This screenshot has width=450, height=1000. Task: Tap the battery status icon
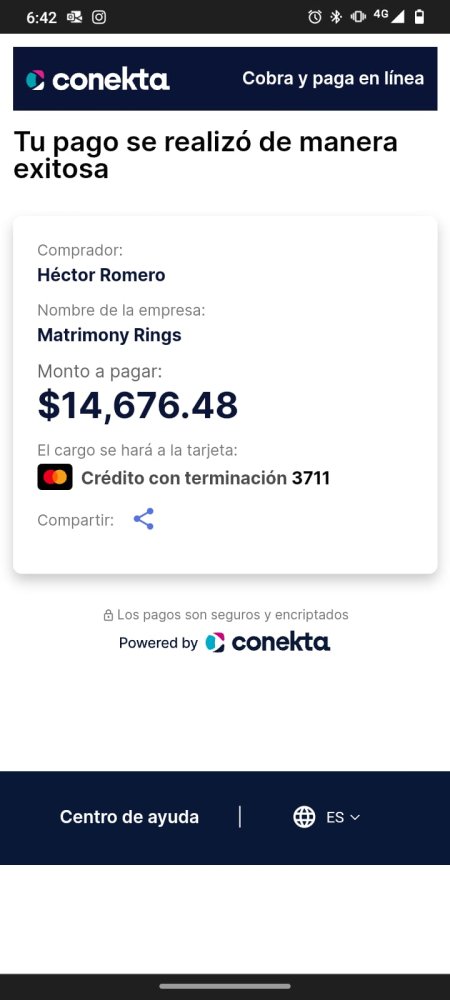(x=419, y=17)
